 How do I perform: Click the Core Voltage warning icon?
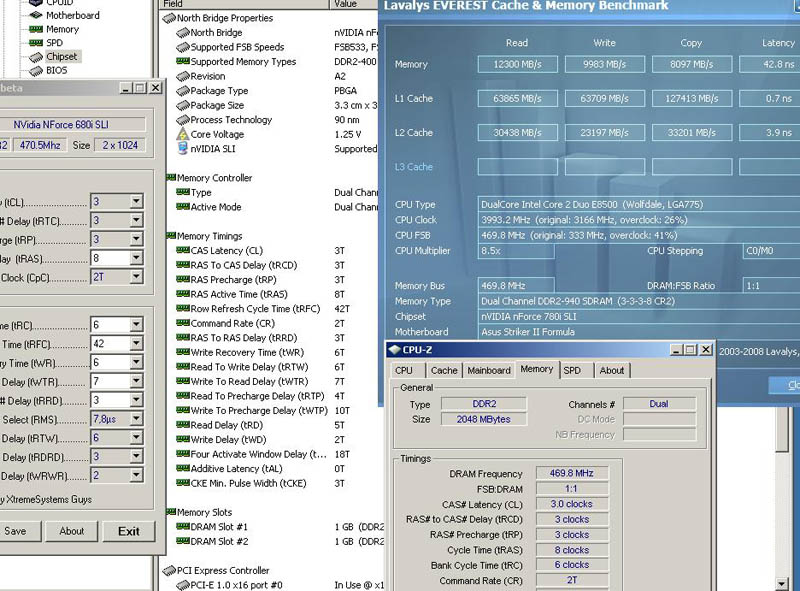click(x=183, y=134)
